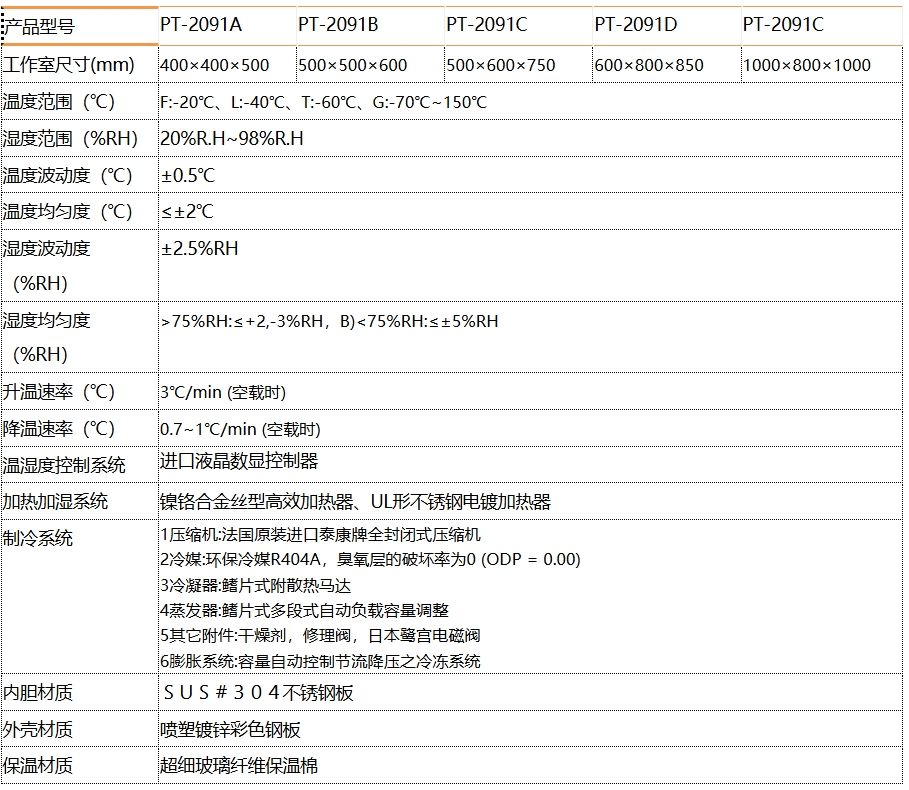Click the 制冷系统 row label

click(x=38, y=538)
